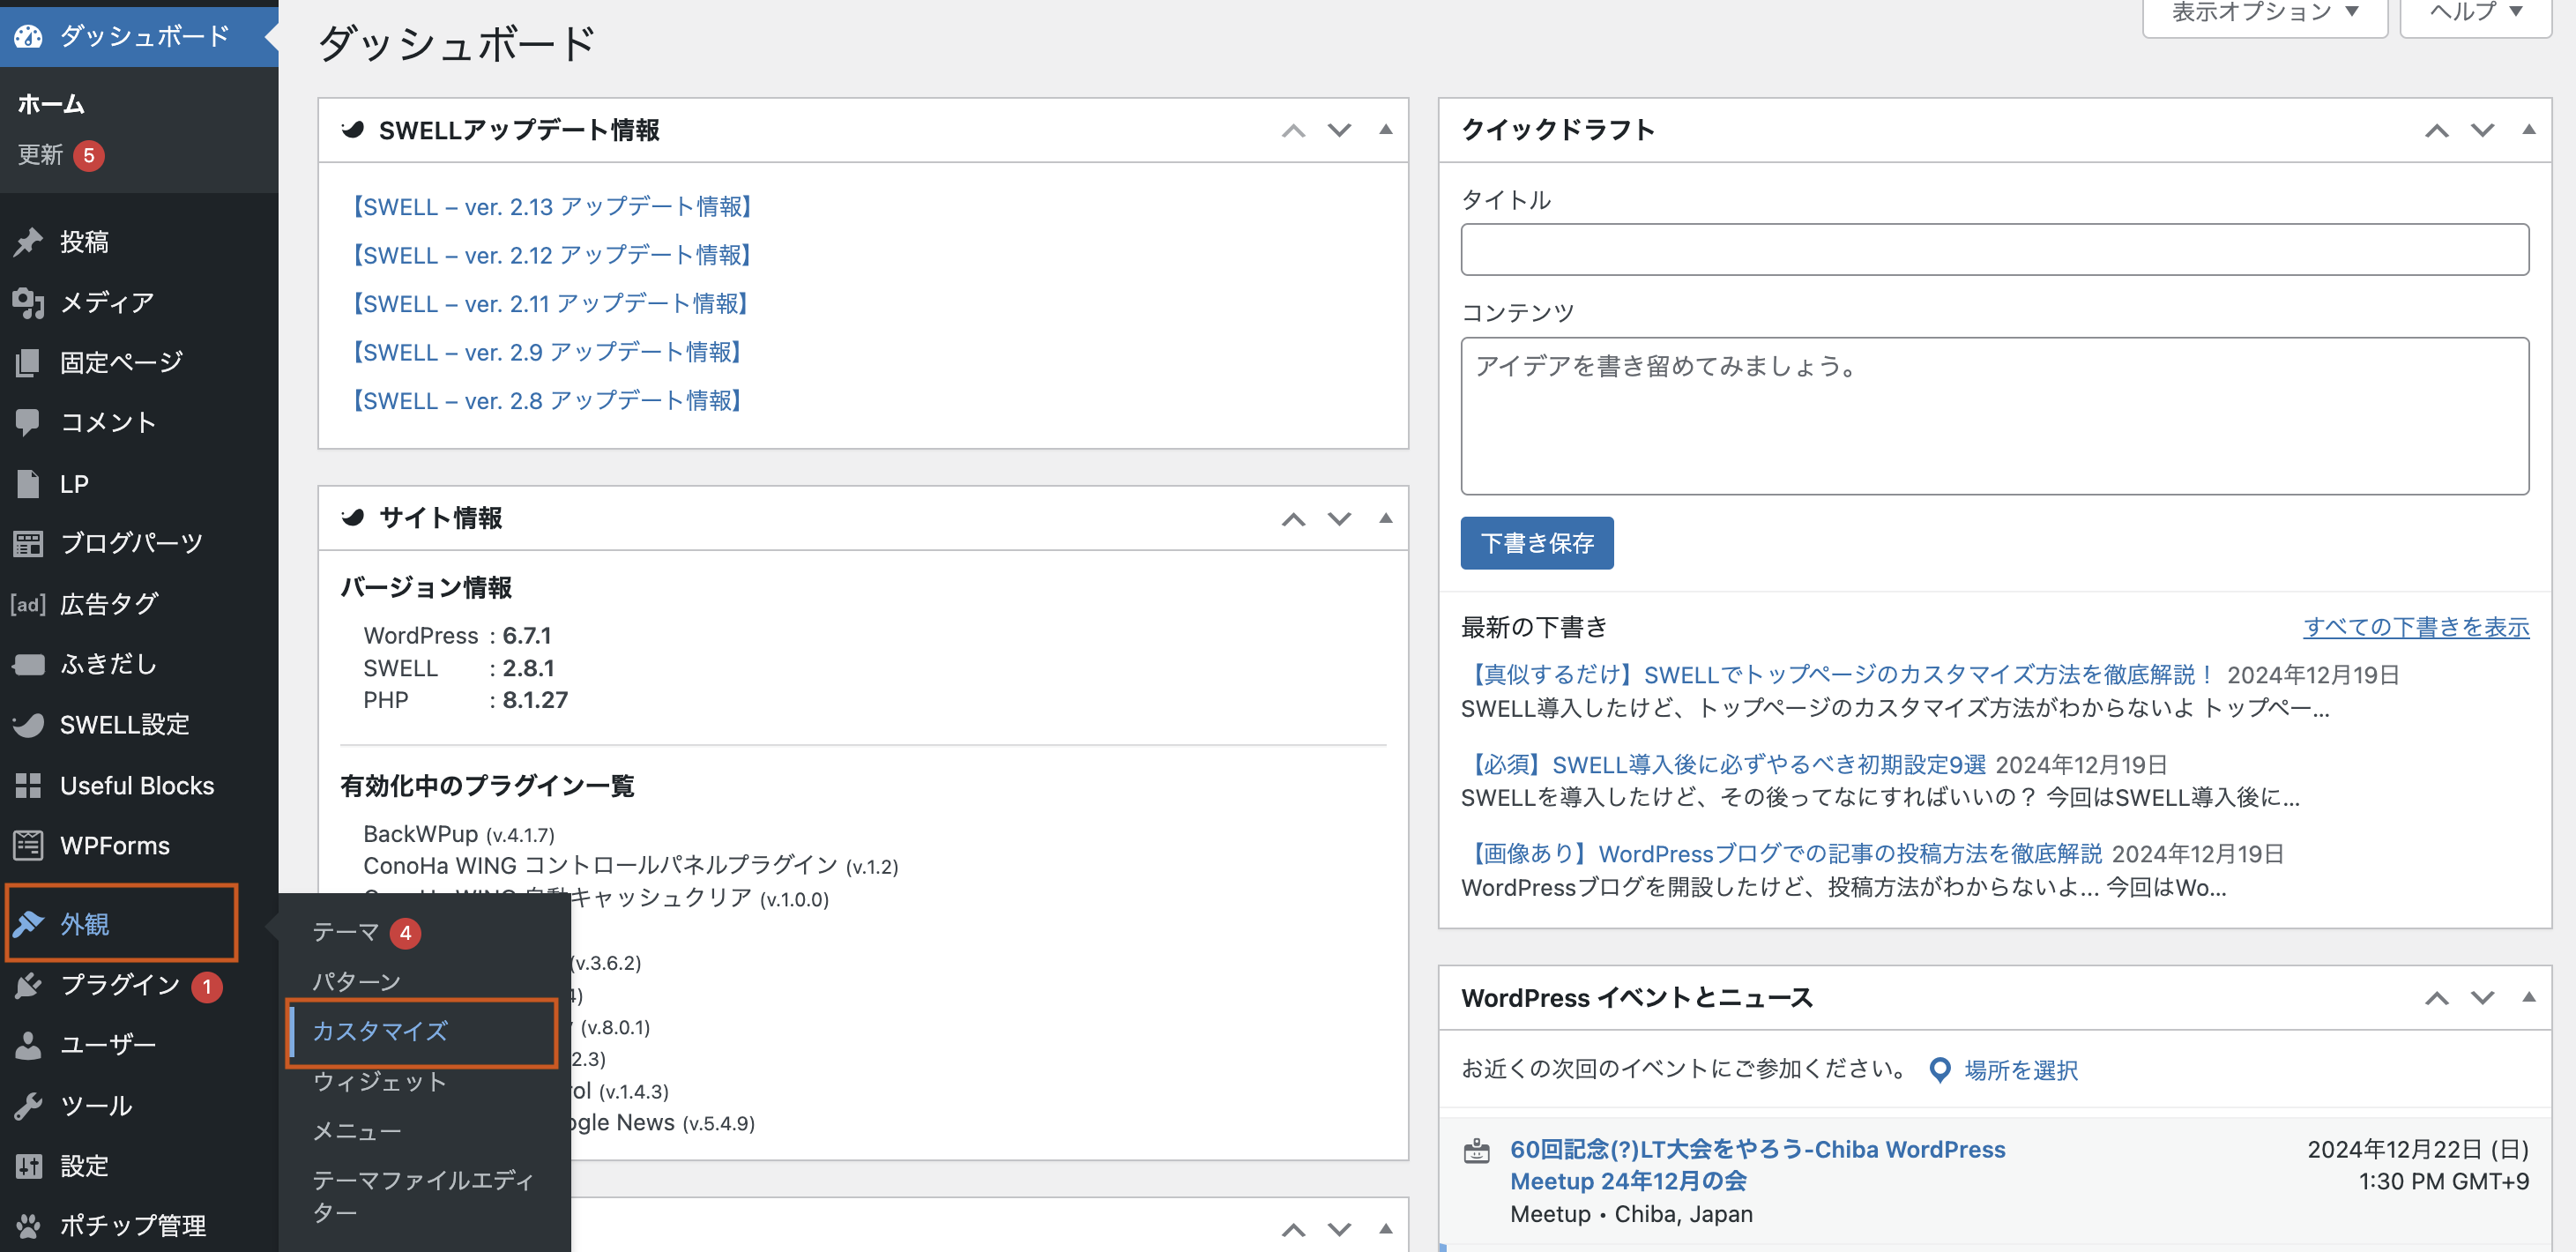Open テーマファイルエディター submenu item
The width and height of the screenshot is (2576, 1252).
[x=423, y=1196]
